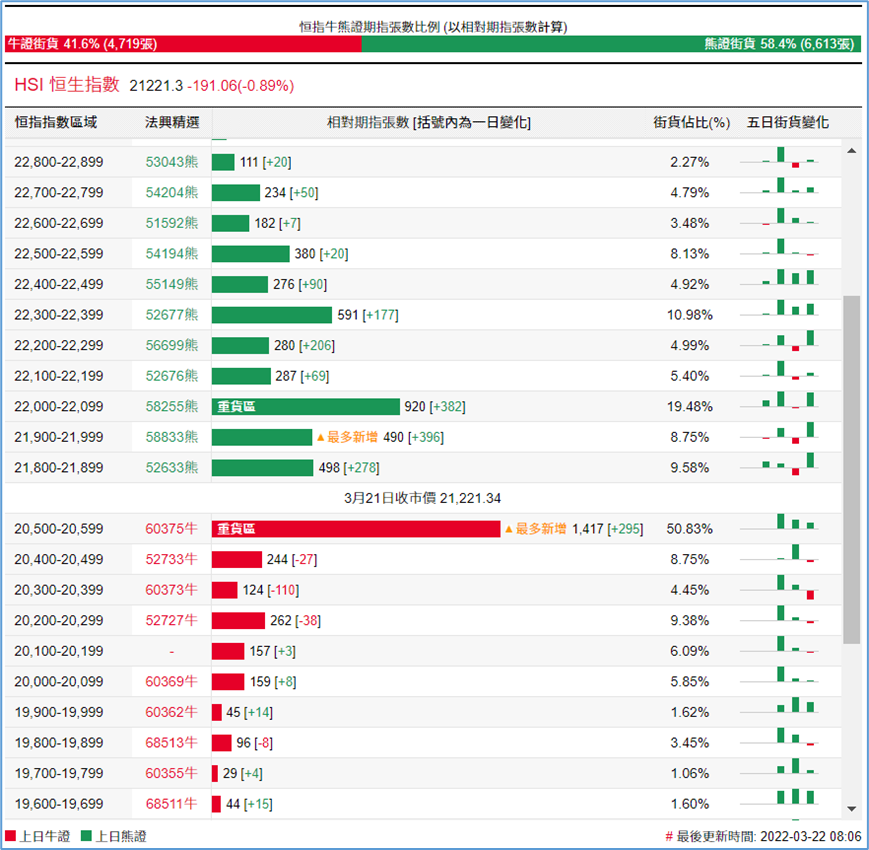Click the 街貨佔比(%) column header
869x850 pixels.
691,122
